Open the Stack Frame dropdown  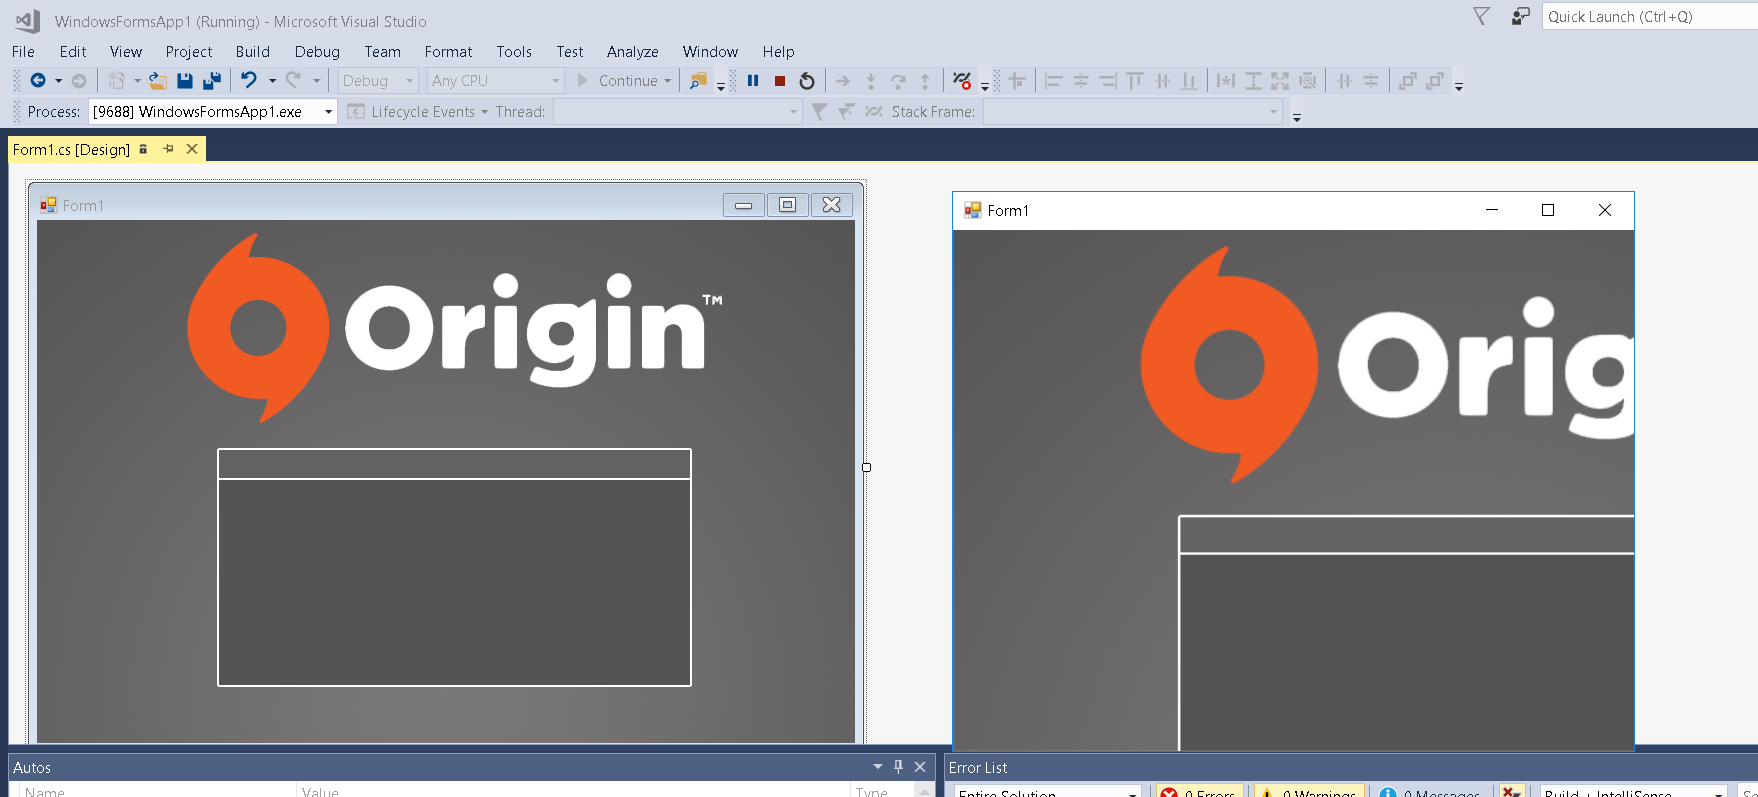pyautogui.click(x=1133, y=112)
